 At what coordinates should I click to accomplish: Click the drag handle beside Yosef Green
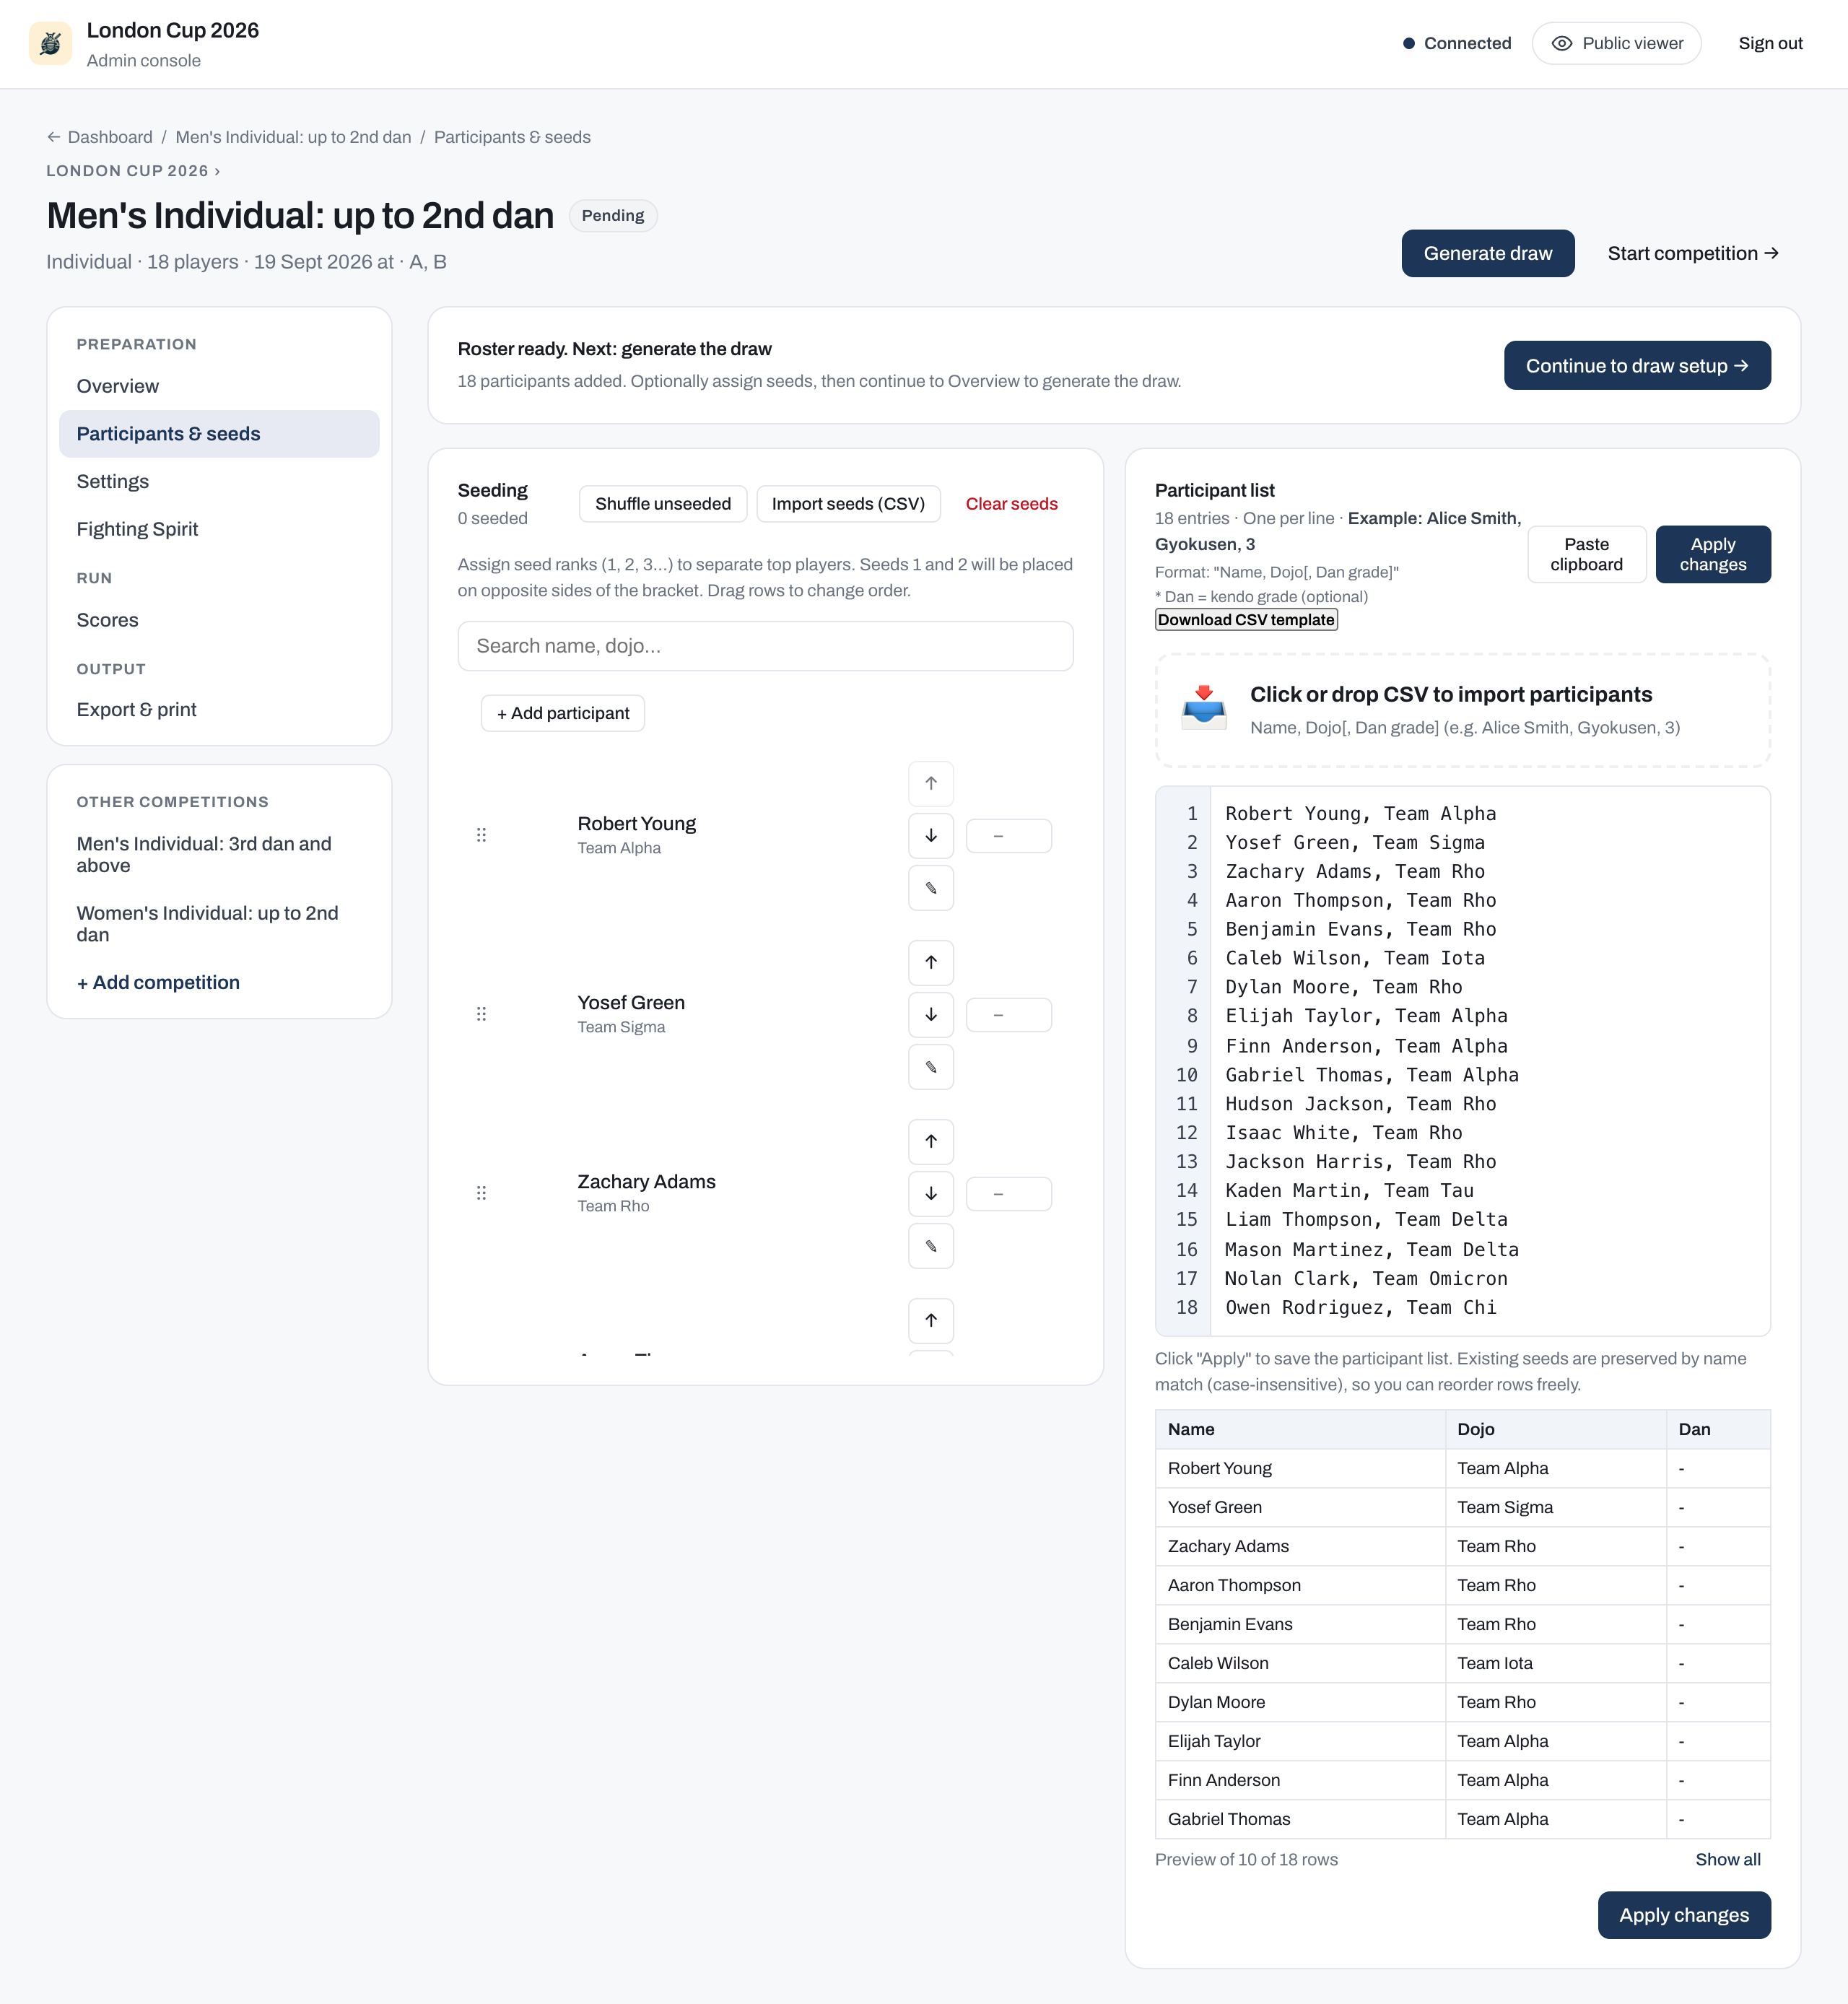point(481,1014)
